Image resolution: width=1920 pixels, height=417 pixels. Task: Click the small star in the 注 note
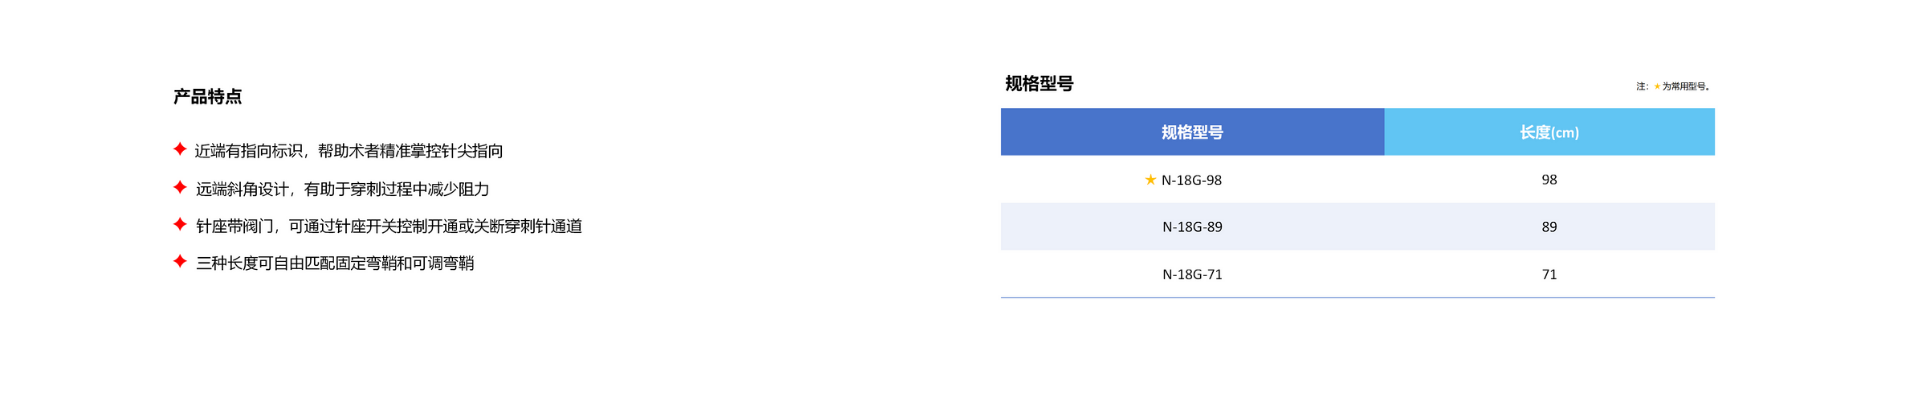tap(1657, 87)
